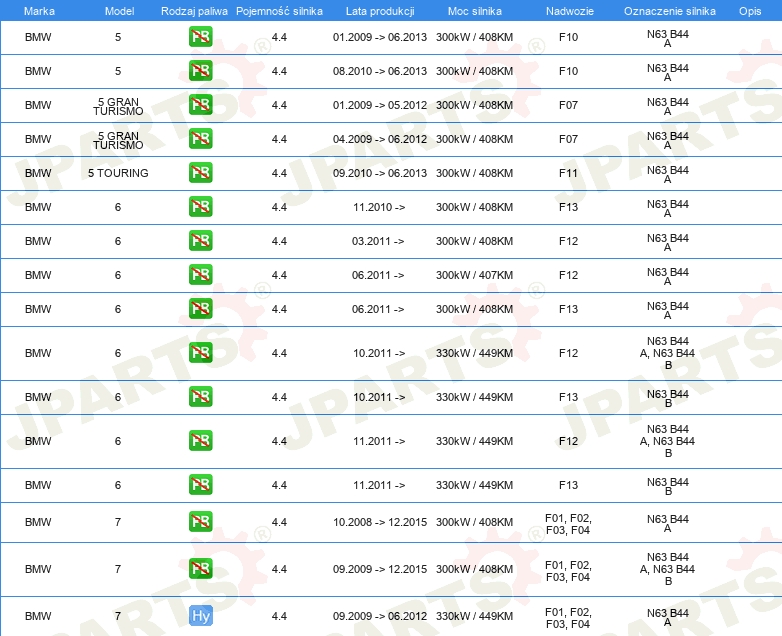Select date '09.2009 -> 06.2012'

380,616
